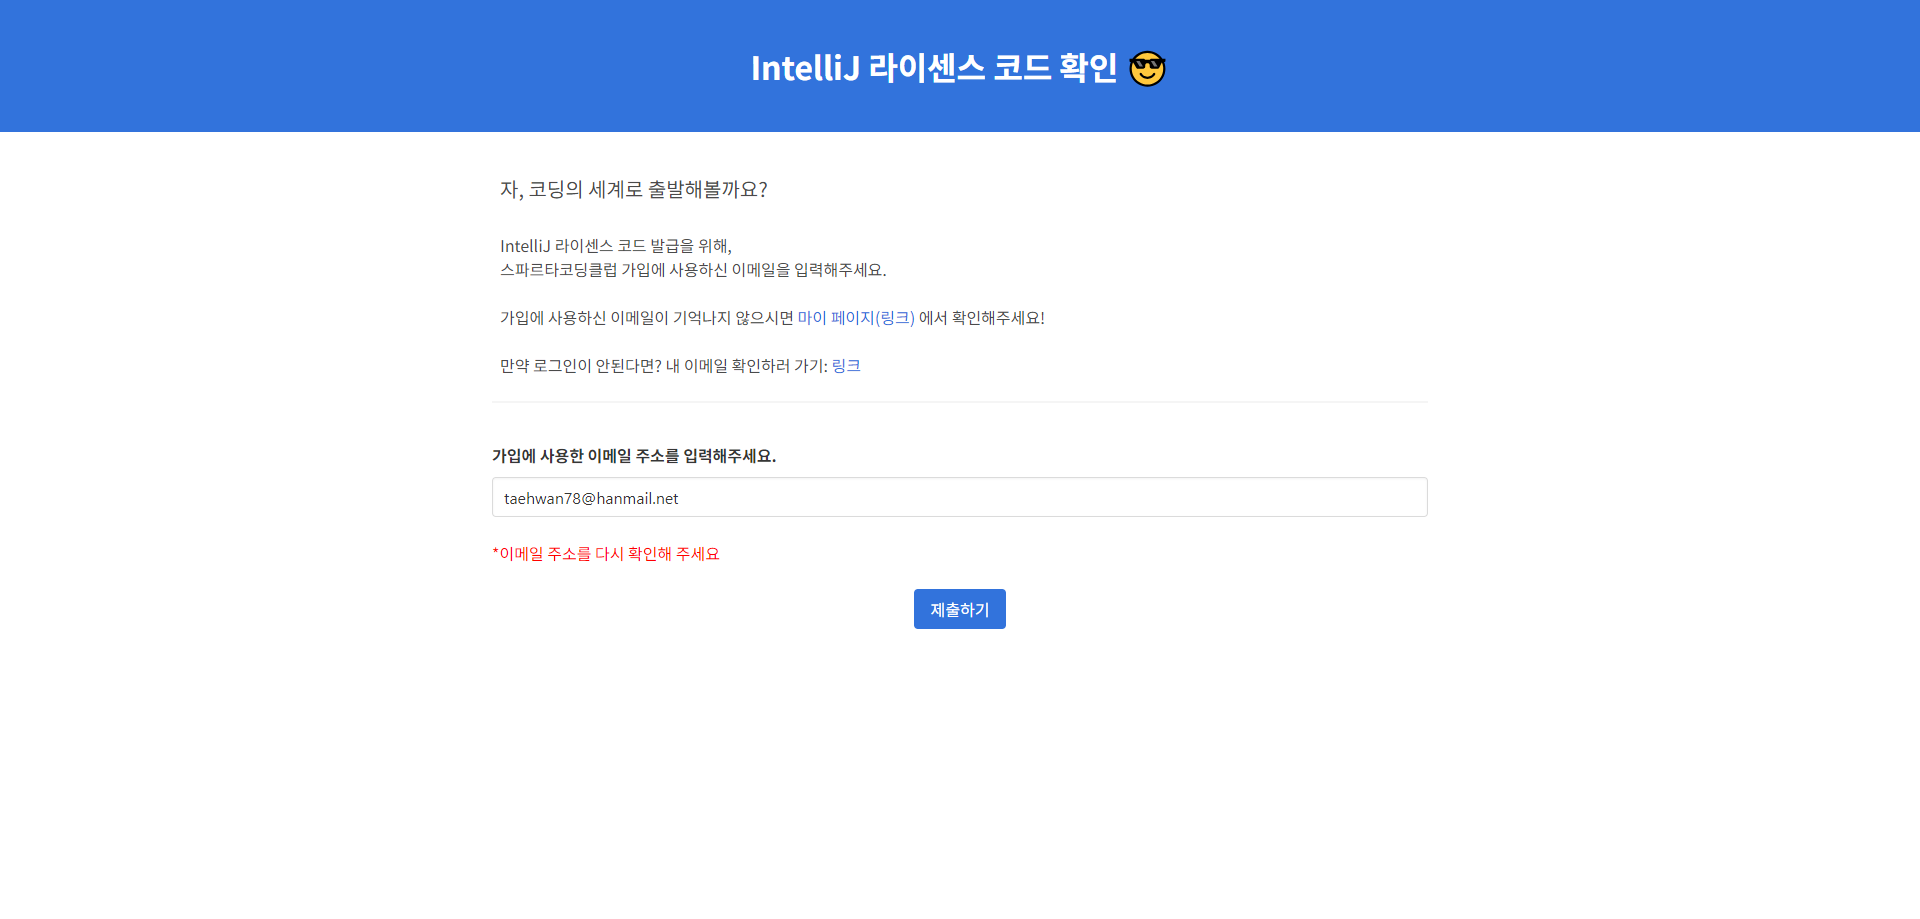Click the red error message about email
1920x919 pixels.
tap(606, 554)
